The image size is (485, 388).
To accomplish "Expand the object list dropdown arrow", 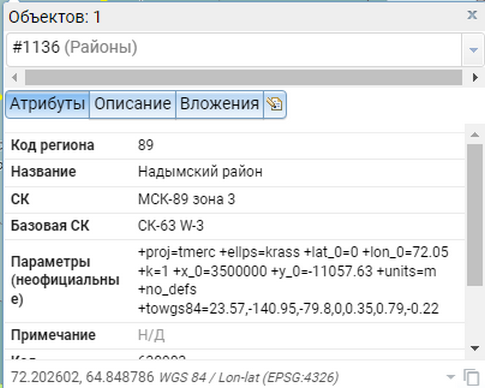I will click(473, 50).
